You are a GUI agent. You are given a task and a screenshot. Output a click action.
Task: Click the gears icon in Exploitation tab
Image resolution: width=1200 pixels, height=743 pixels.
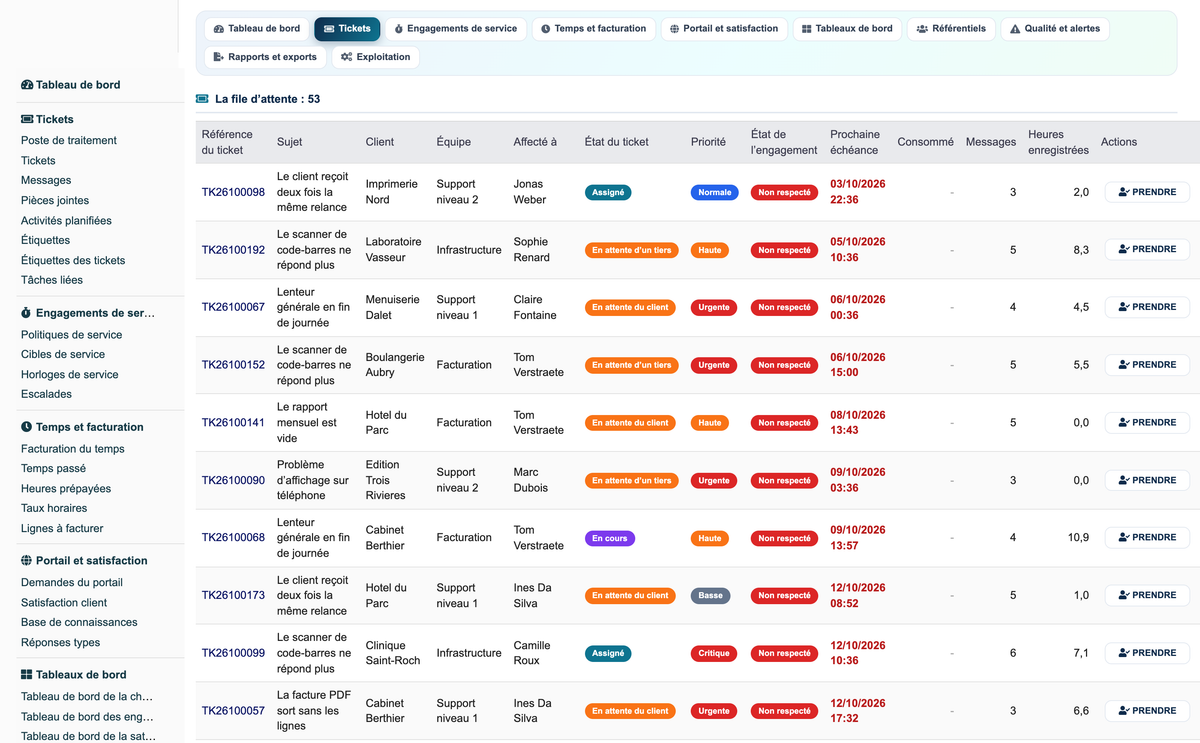click(x=346, y=57)
